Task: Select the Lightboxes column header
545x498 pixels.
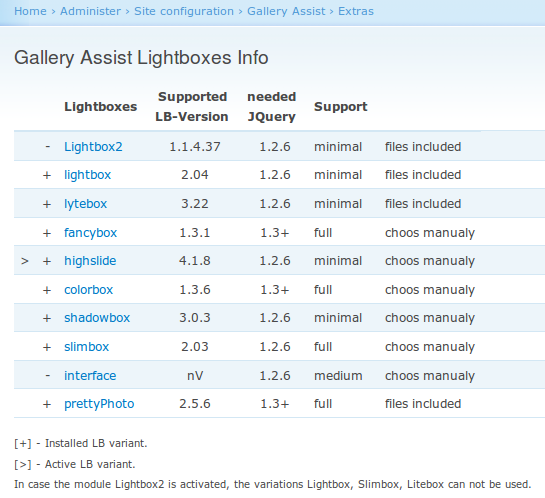Action: click(x=101, y=107)
